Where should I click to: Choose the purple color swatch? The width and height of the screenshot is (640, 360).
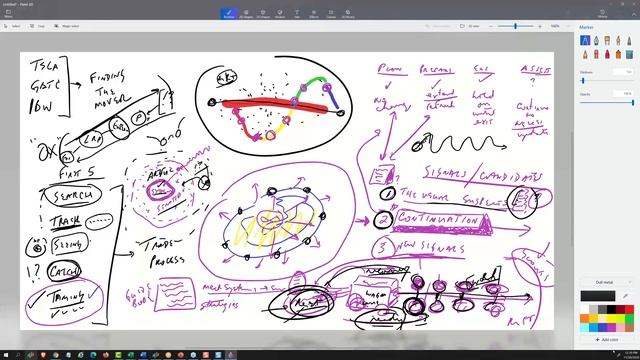coord(611,327)
